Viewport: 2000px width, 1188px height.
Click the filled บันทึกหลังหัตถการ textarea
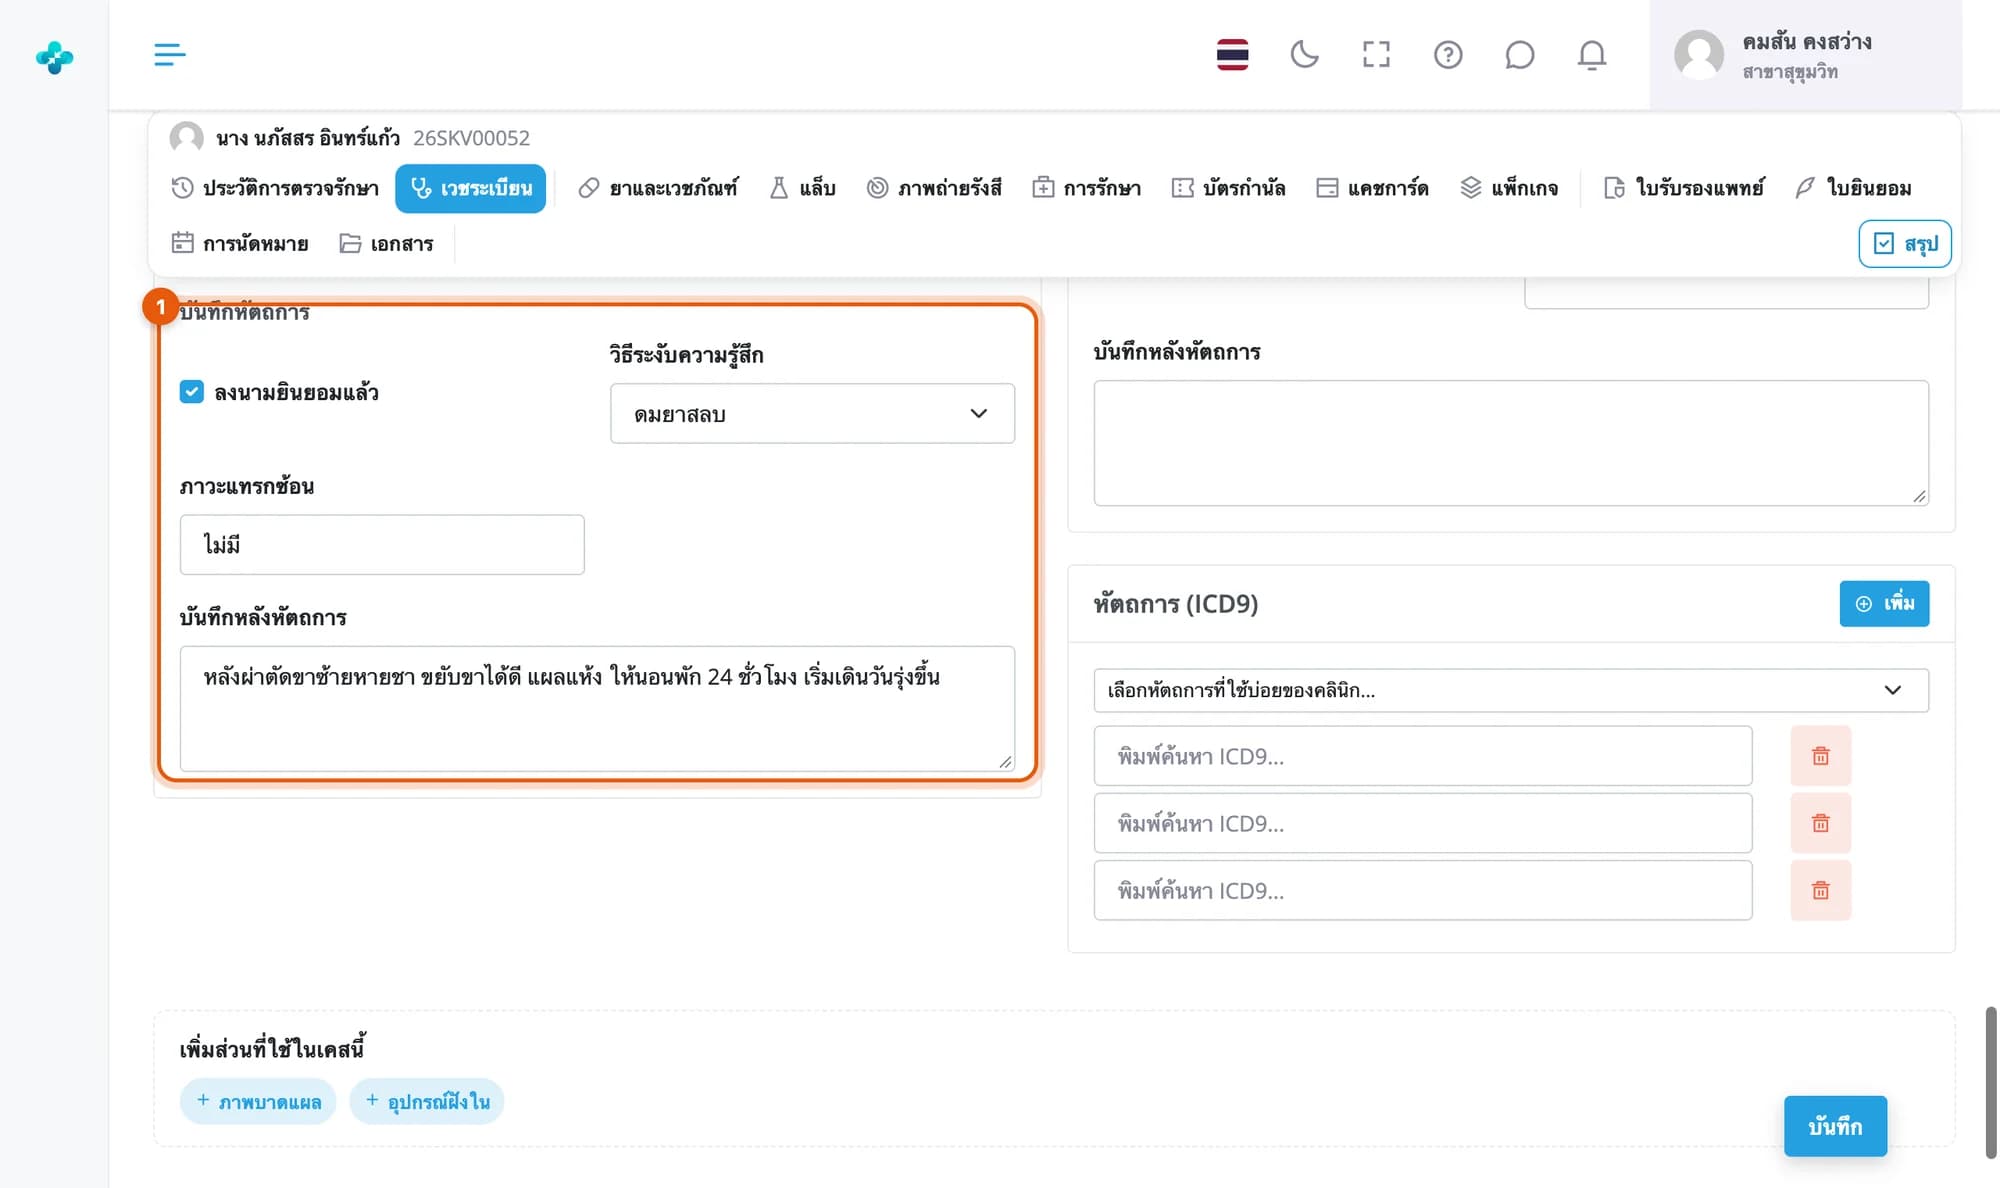click(x=597, y=708)
